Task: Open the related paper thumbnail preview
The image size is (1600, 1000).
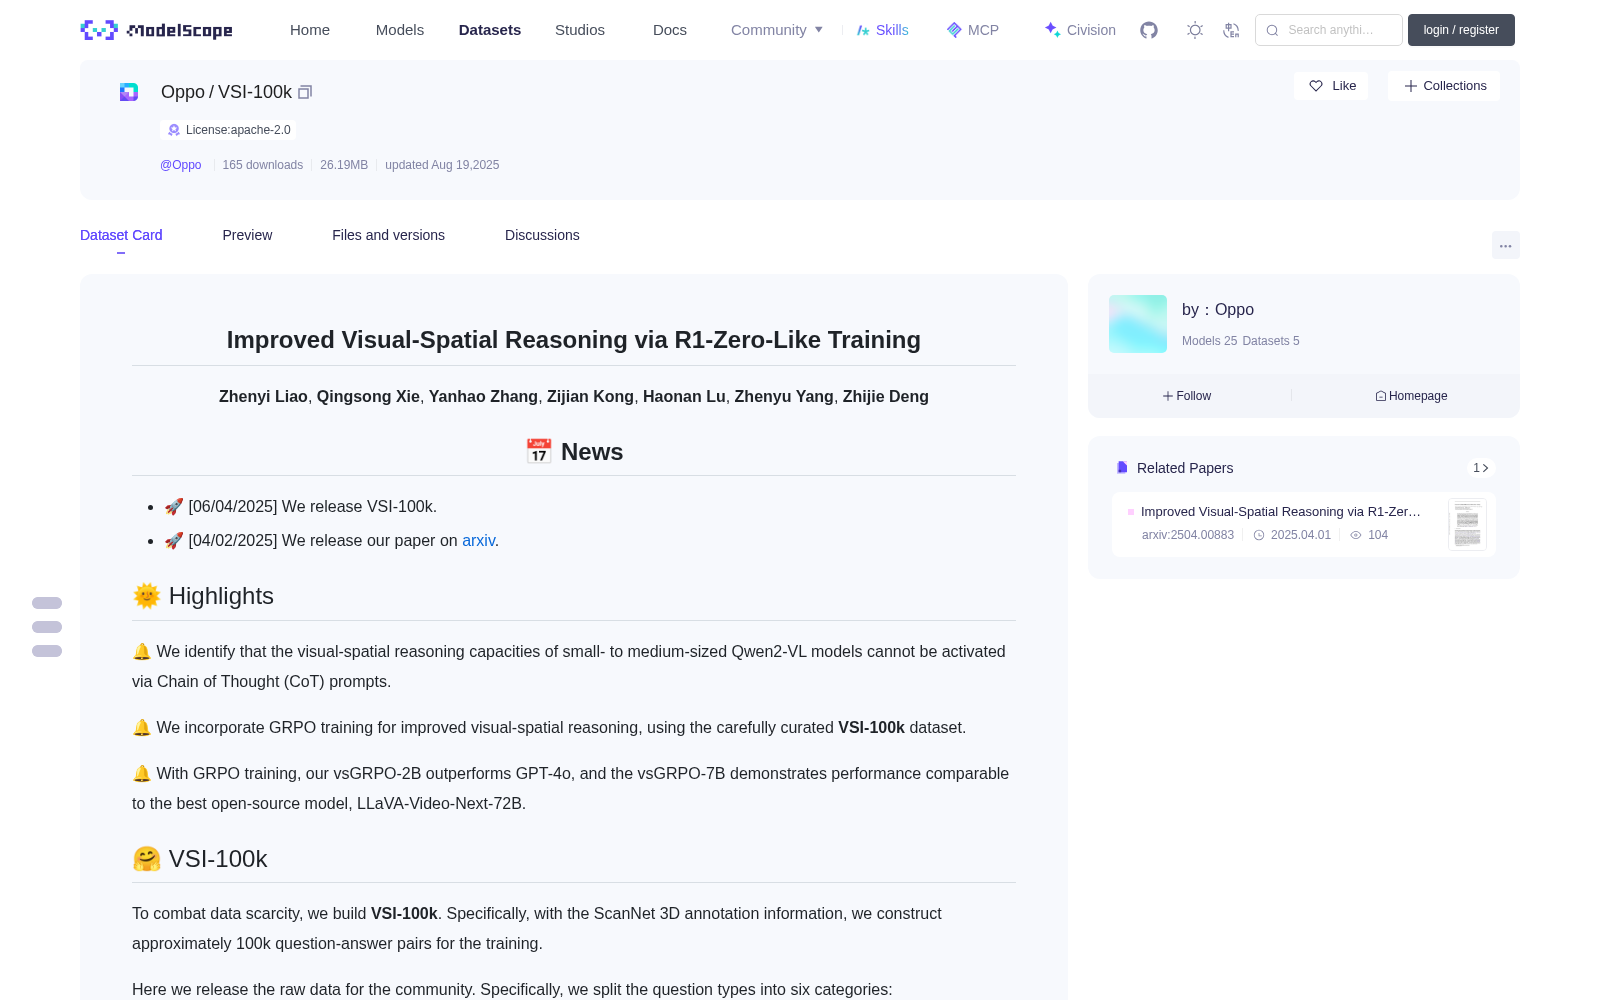Action: tap(1467, 524)
